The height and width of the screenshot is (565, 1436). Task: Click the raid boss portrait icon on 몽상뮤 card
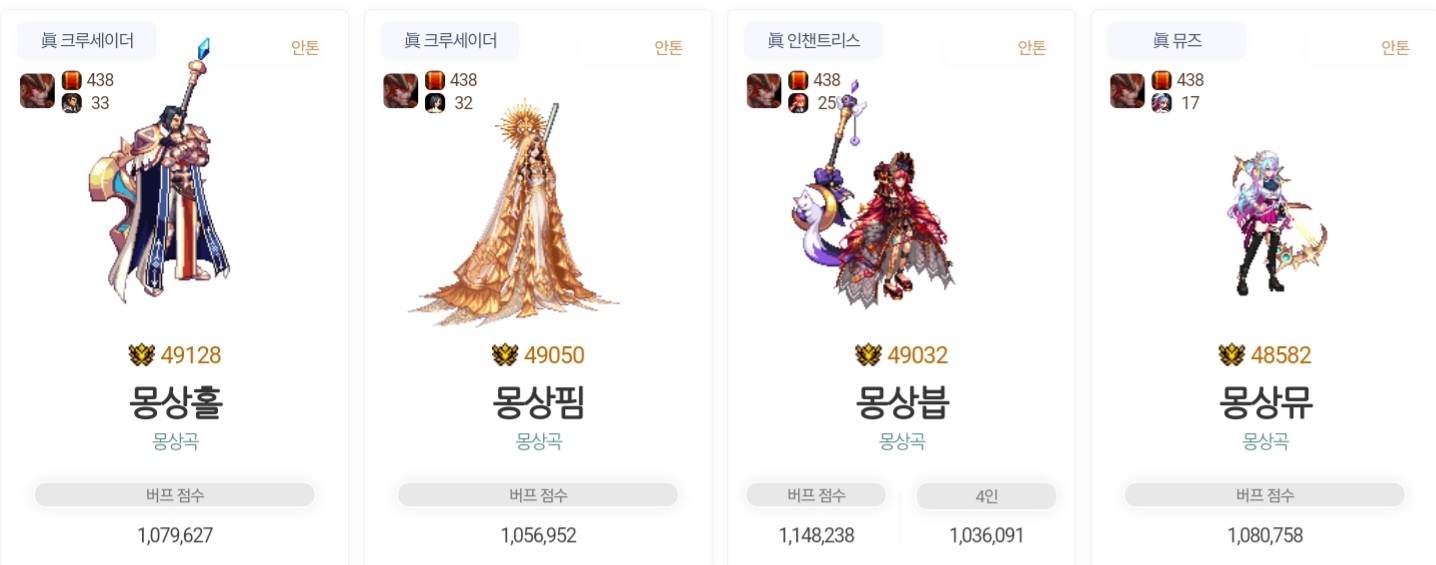click(x=1127, y=91)
